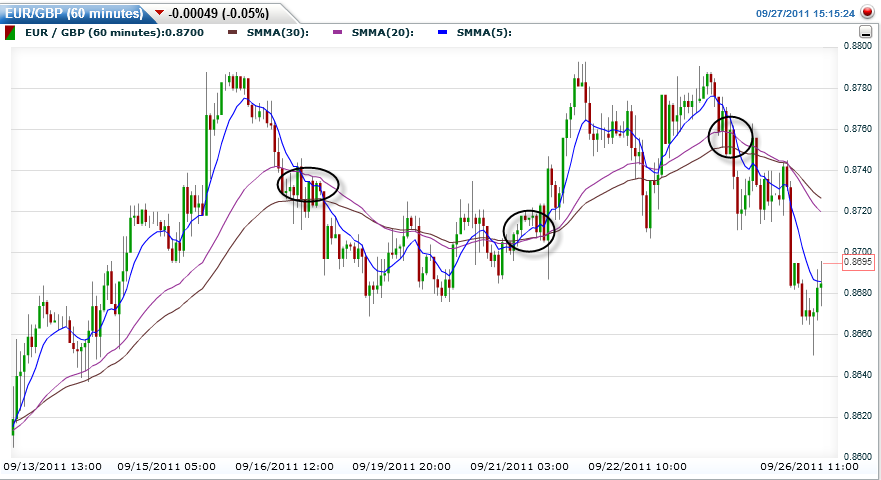Click the red down-arrow price change indicator
This screenshot has height=480, width=881.
pyautogui.click(x=159, y=13)
